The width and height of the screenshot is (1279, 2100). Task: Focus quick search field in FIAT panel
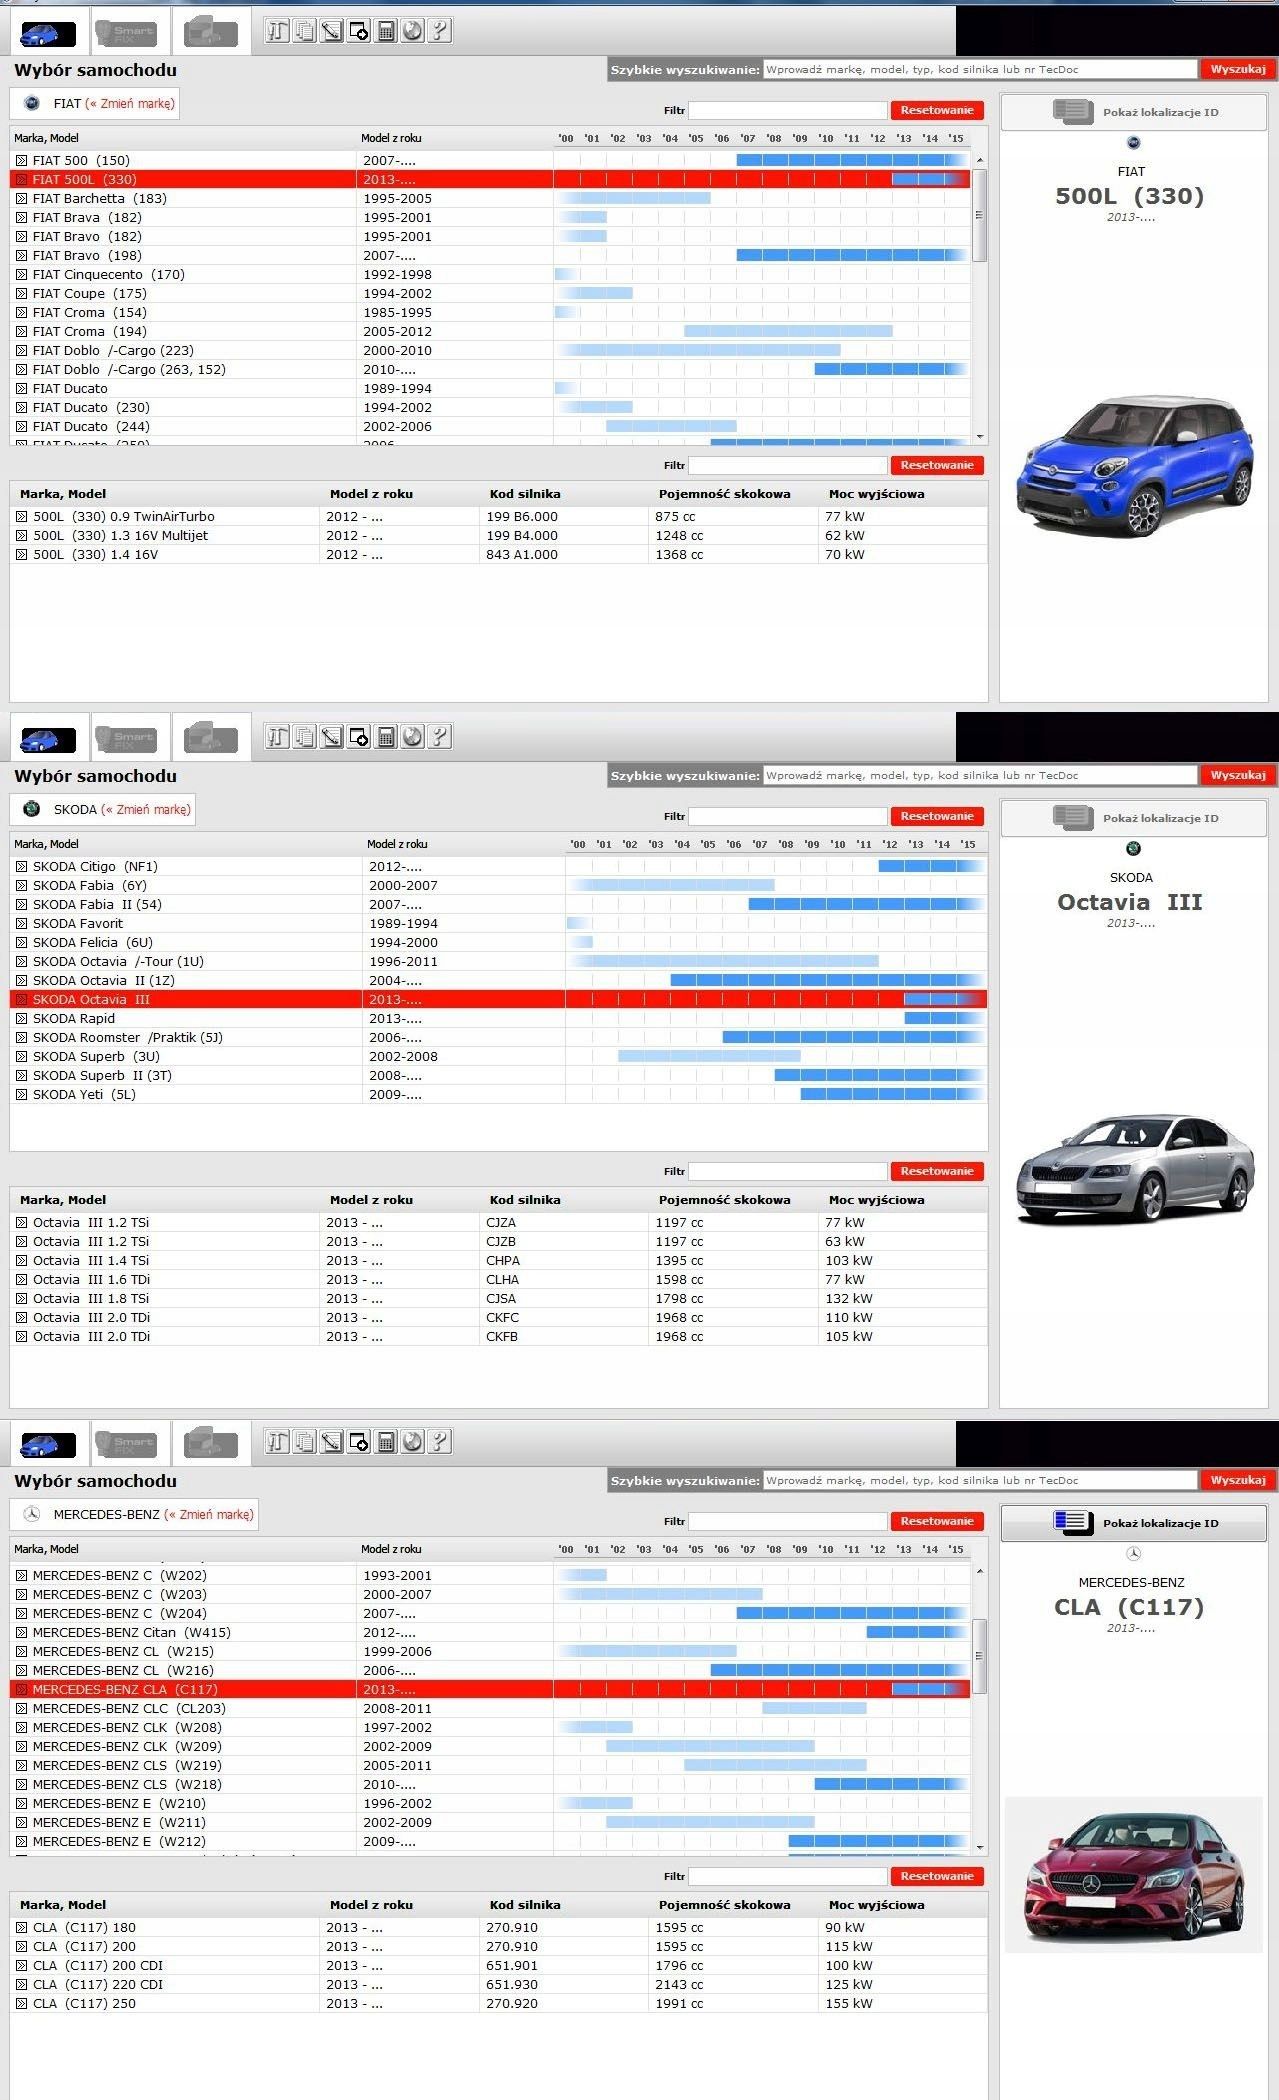click(979, 69)
